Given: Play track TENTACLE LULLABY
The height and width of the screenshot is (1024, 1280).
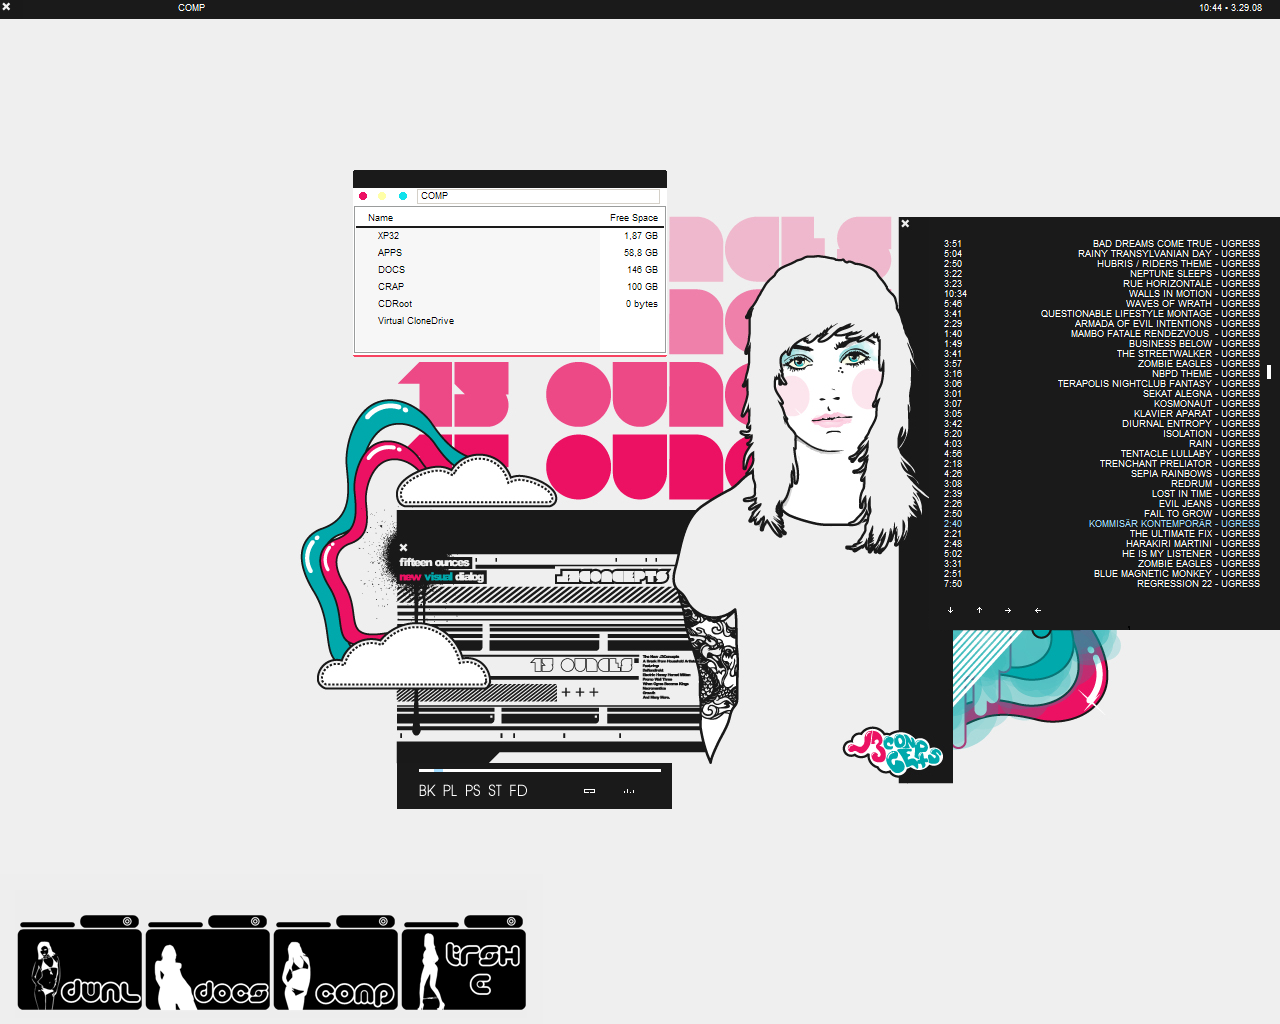Looking at the screenshot, I should point(1190,454).
